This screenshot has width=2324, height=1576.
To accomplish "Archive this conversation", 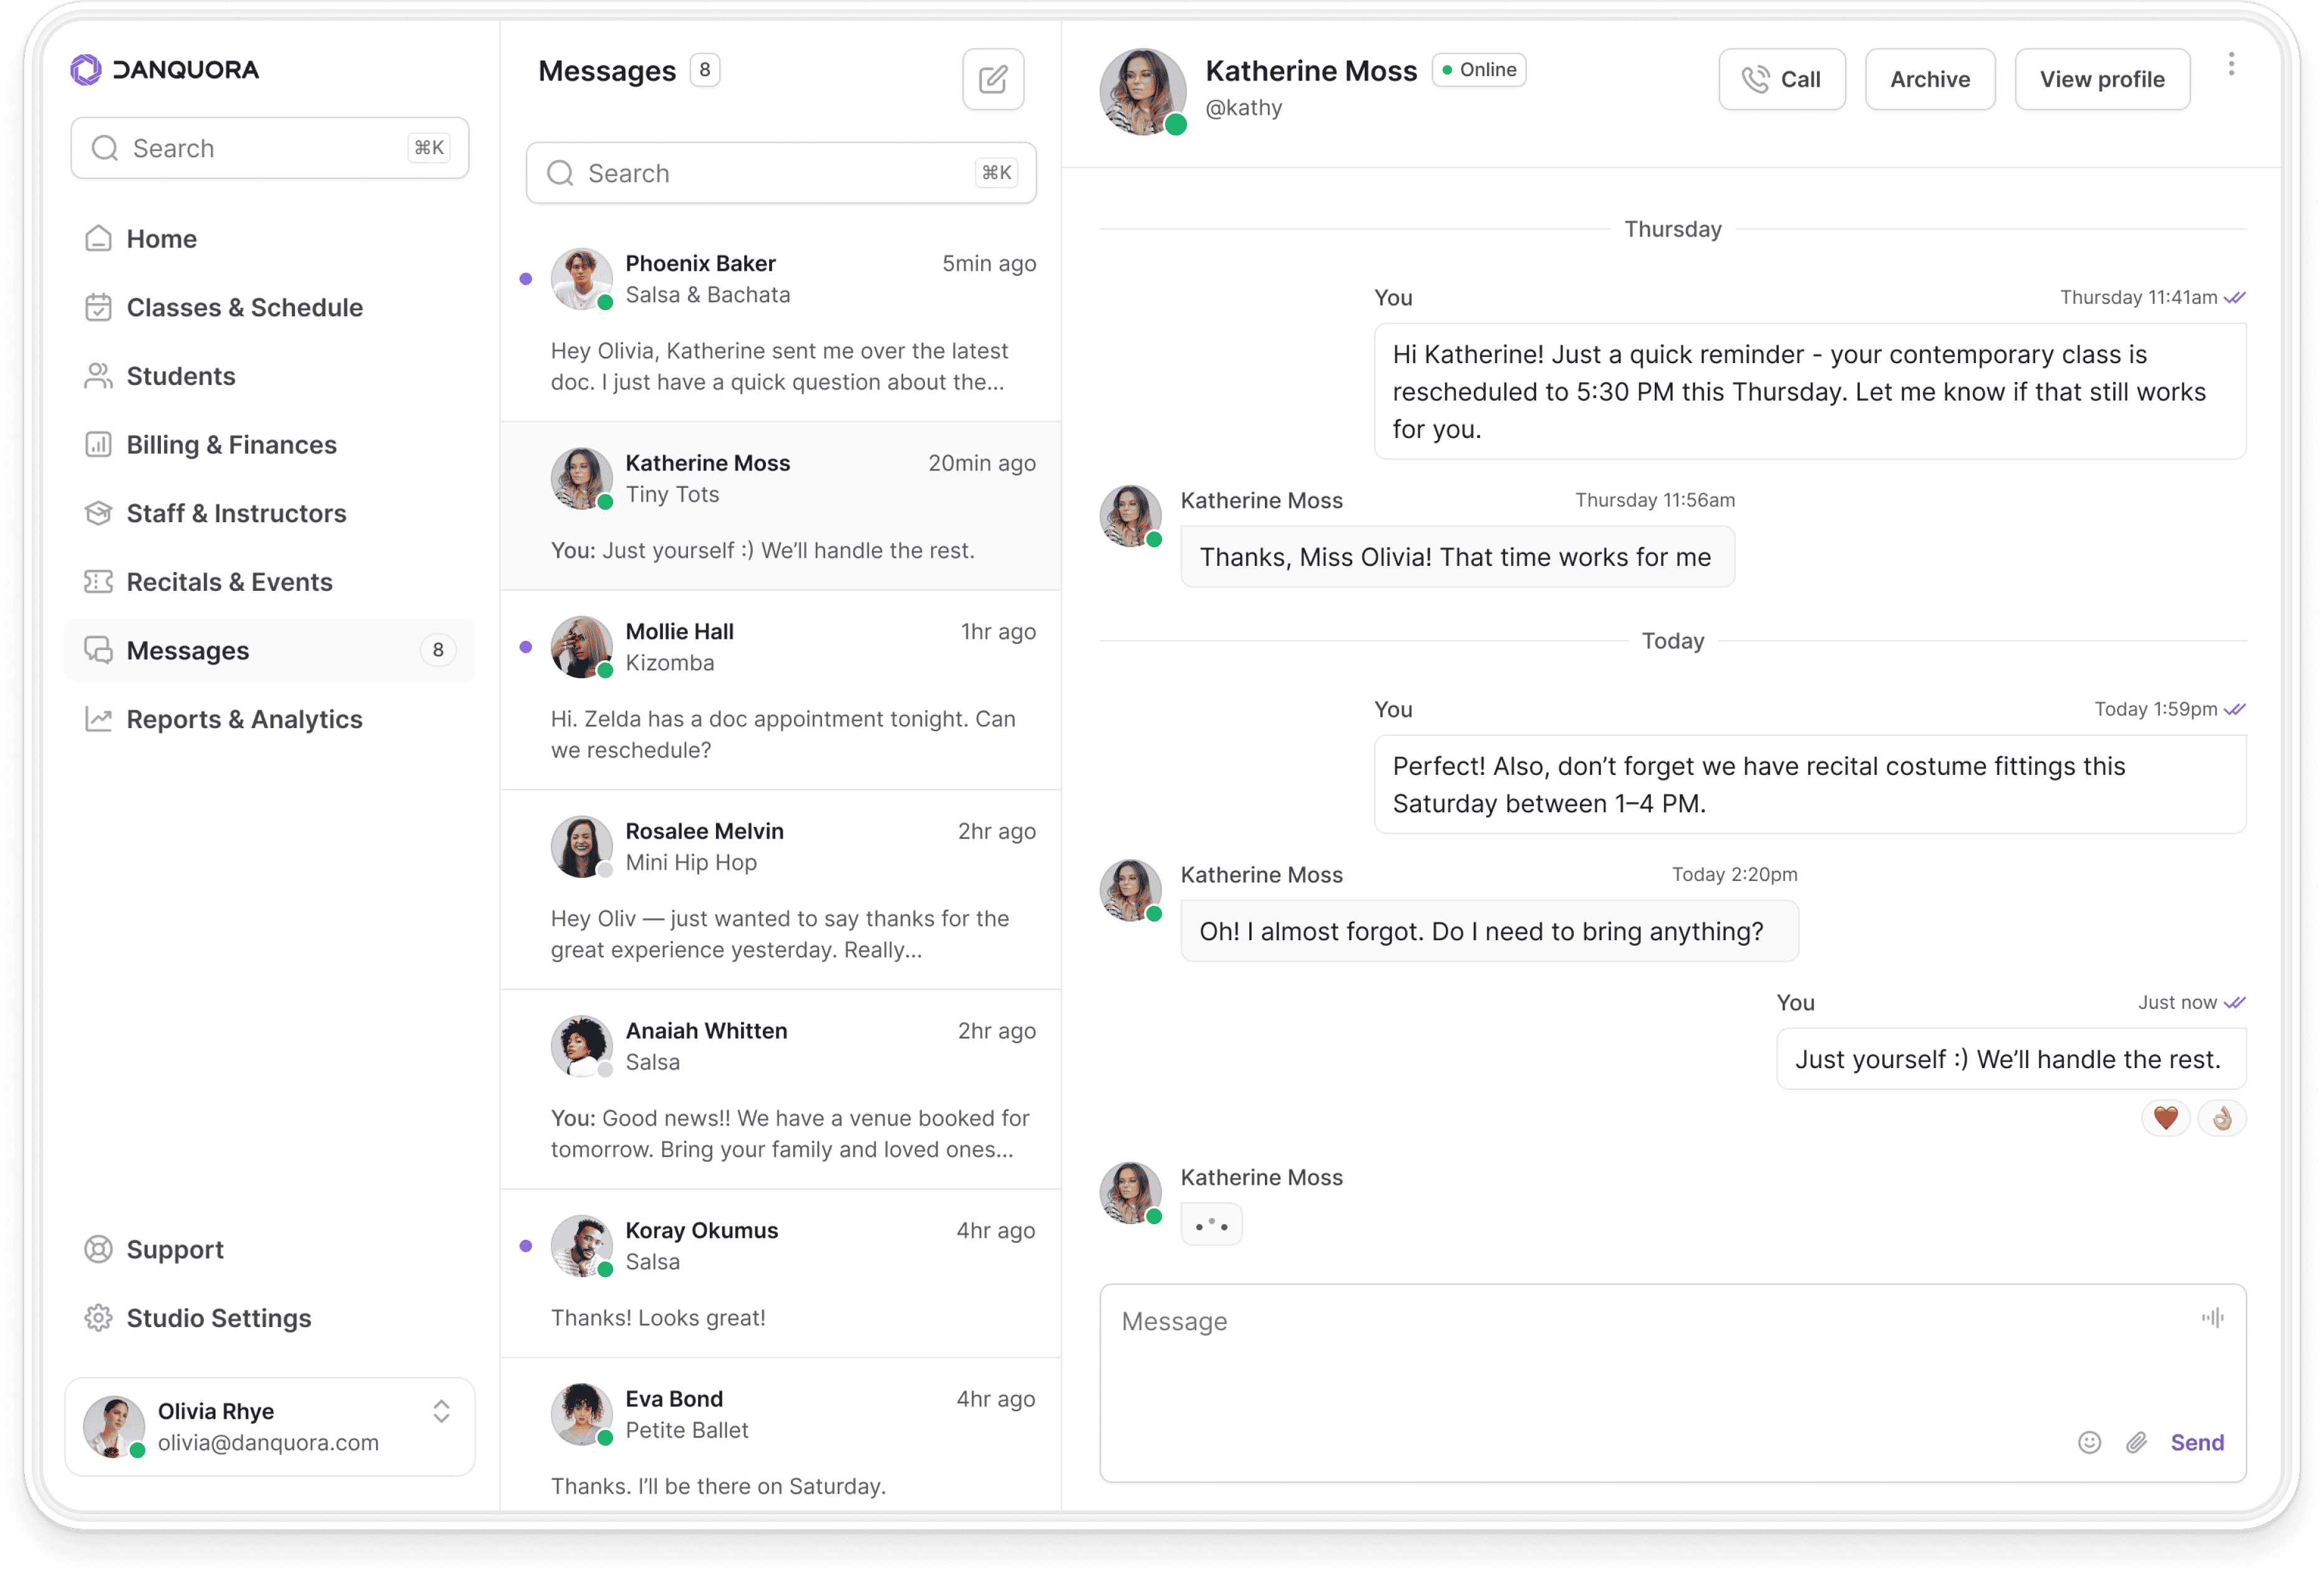I will click(x=1929, y=79).
